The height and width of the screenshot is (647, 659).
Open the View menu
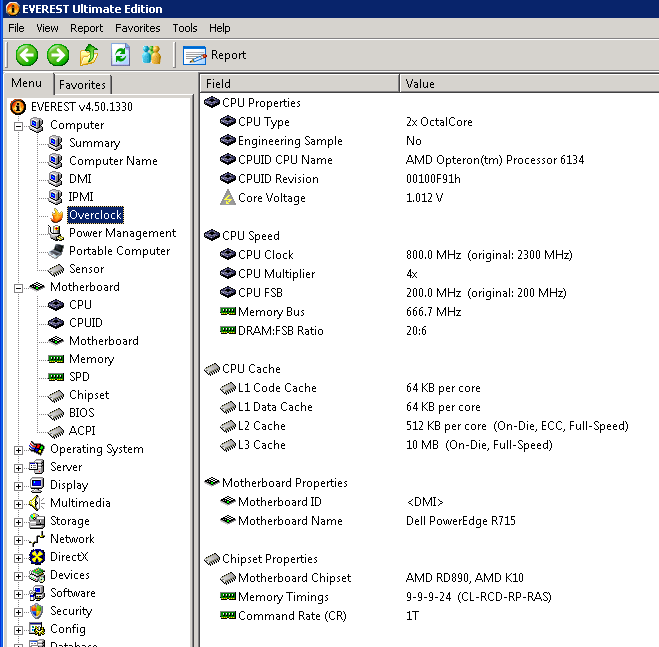(47, 28)
